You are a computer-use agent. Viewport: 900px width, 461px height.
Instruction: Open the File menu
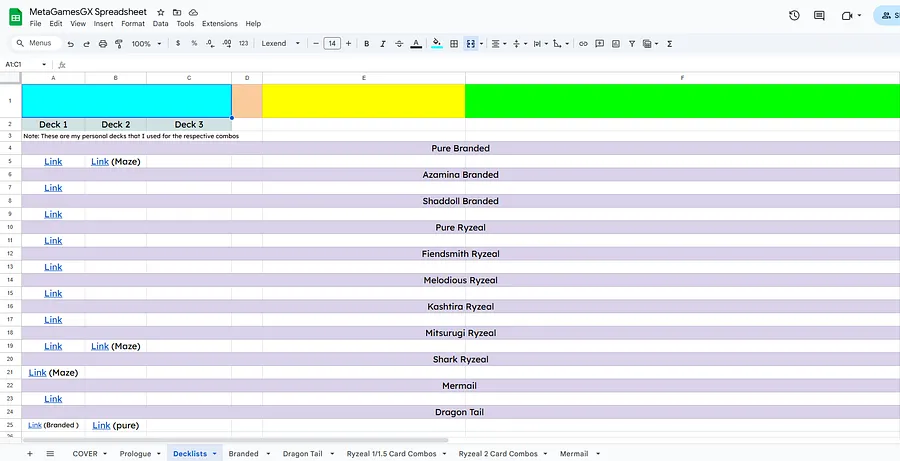coord(35,24)
